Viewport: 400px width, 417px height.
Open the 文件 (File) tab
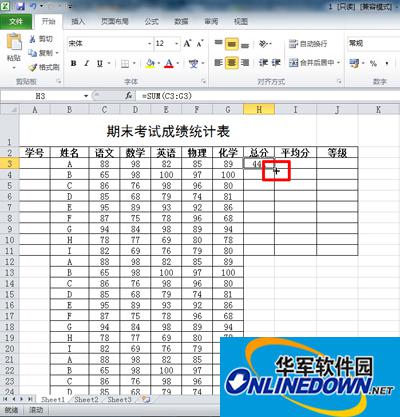(16, 22)
